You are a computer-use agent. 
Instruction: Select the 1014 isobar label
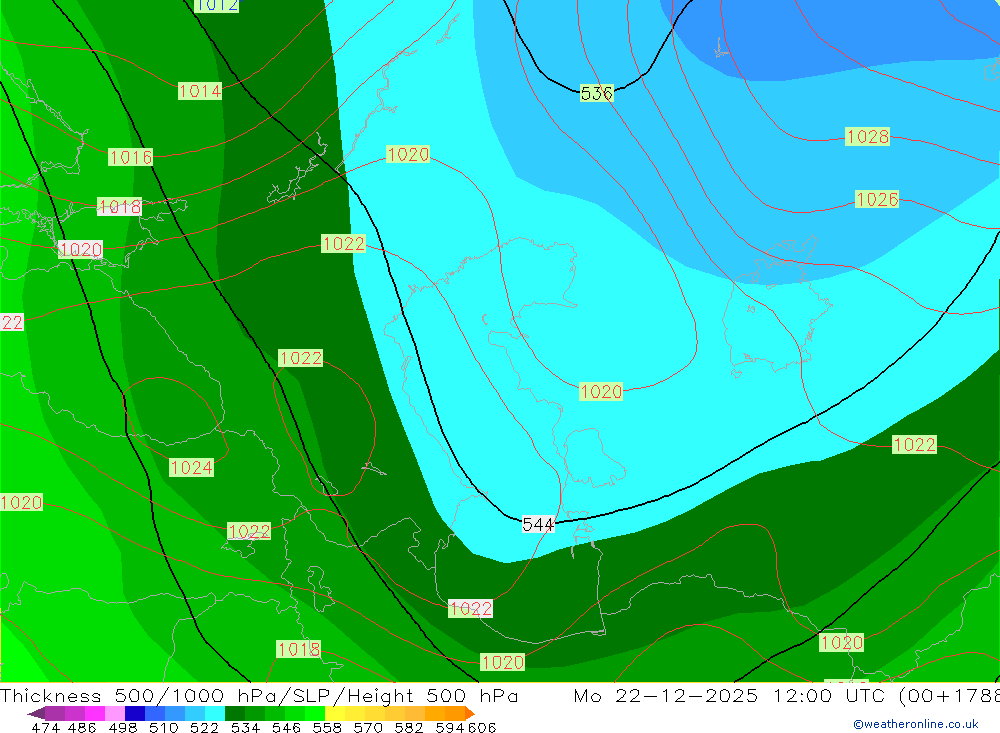pyautogui.click(x=200, y=91)
